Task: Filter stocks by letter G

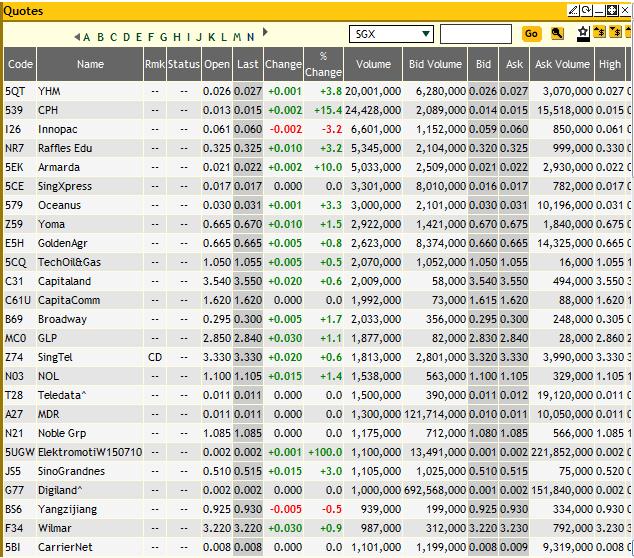Action: (163, 37)
